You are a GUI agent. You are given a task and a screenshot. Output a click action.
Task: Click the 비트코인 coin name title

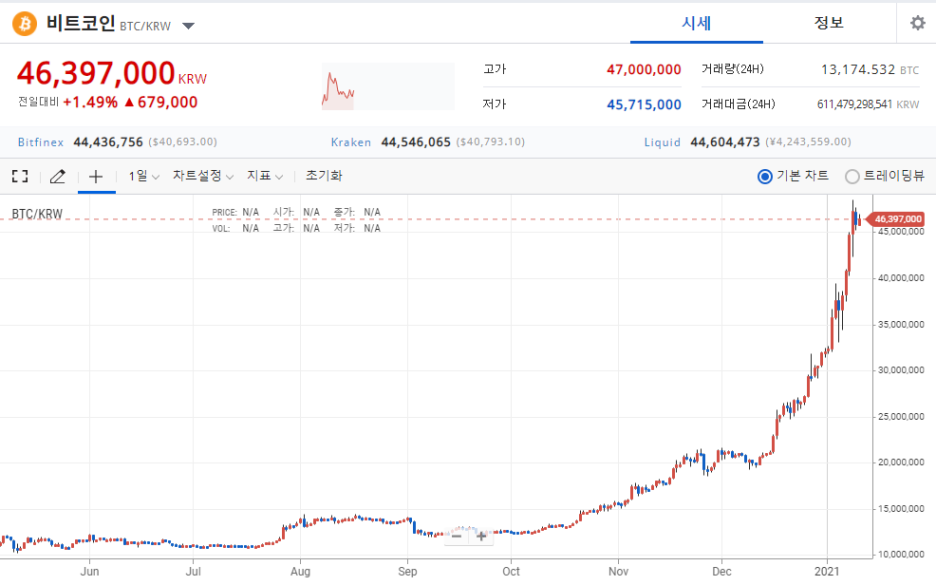pos(81,23)
